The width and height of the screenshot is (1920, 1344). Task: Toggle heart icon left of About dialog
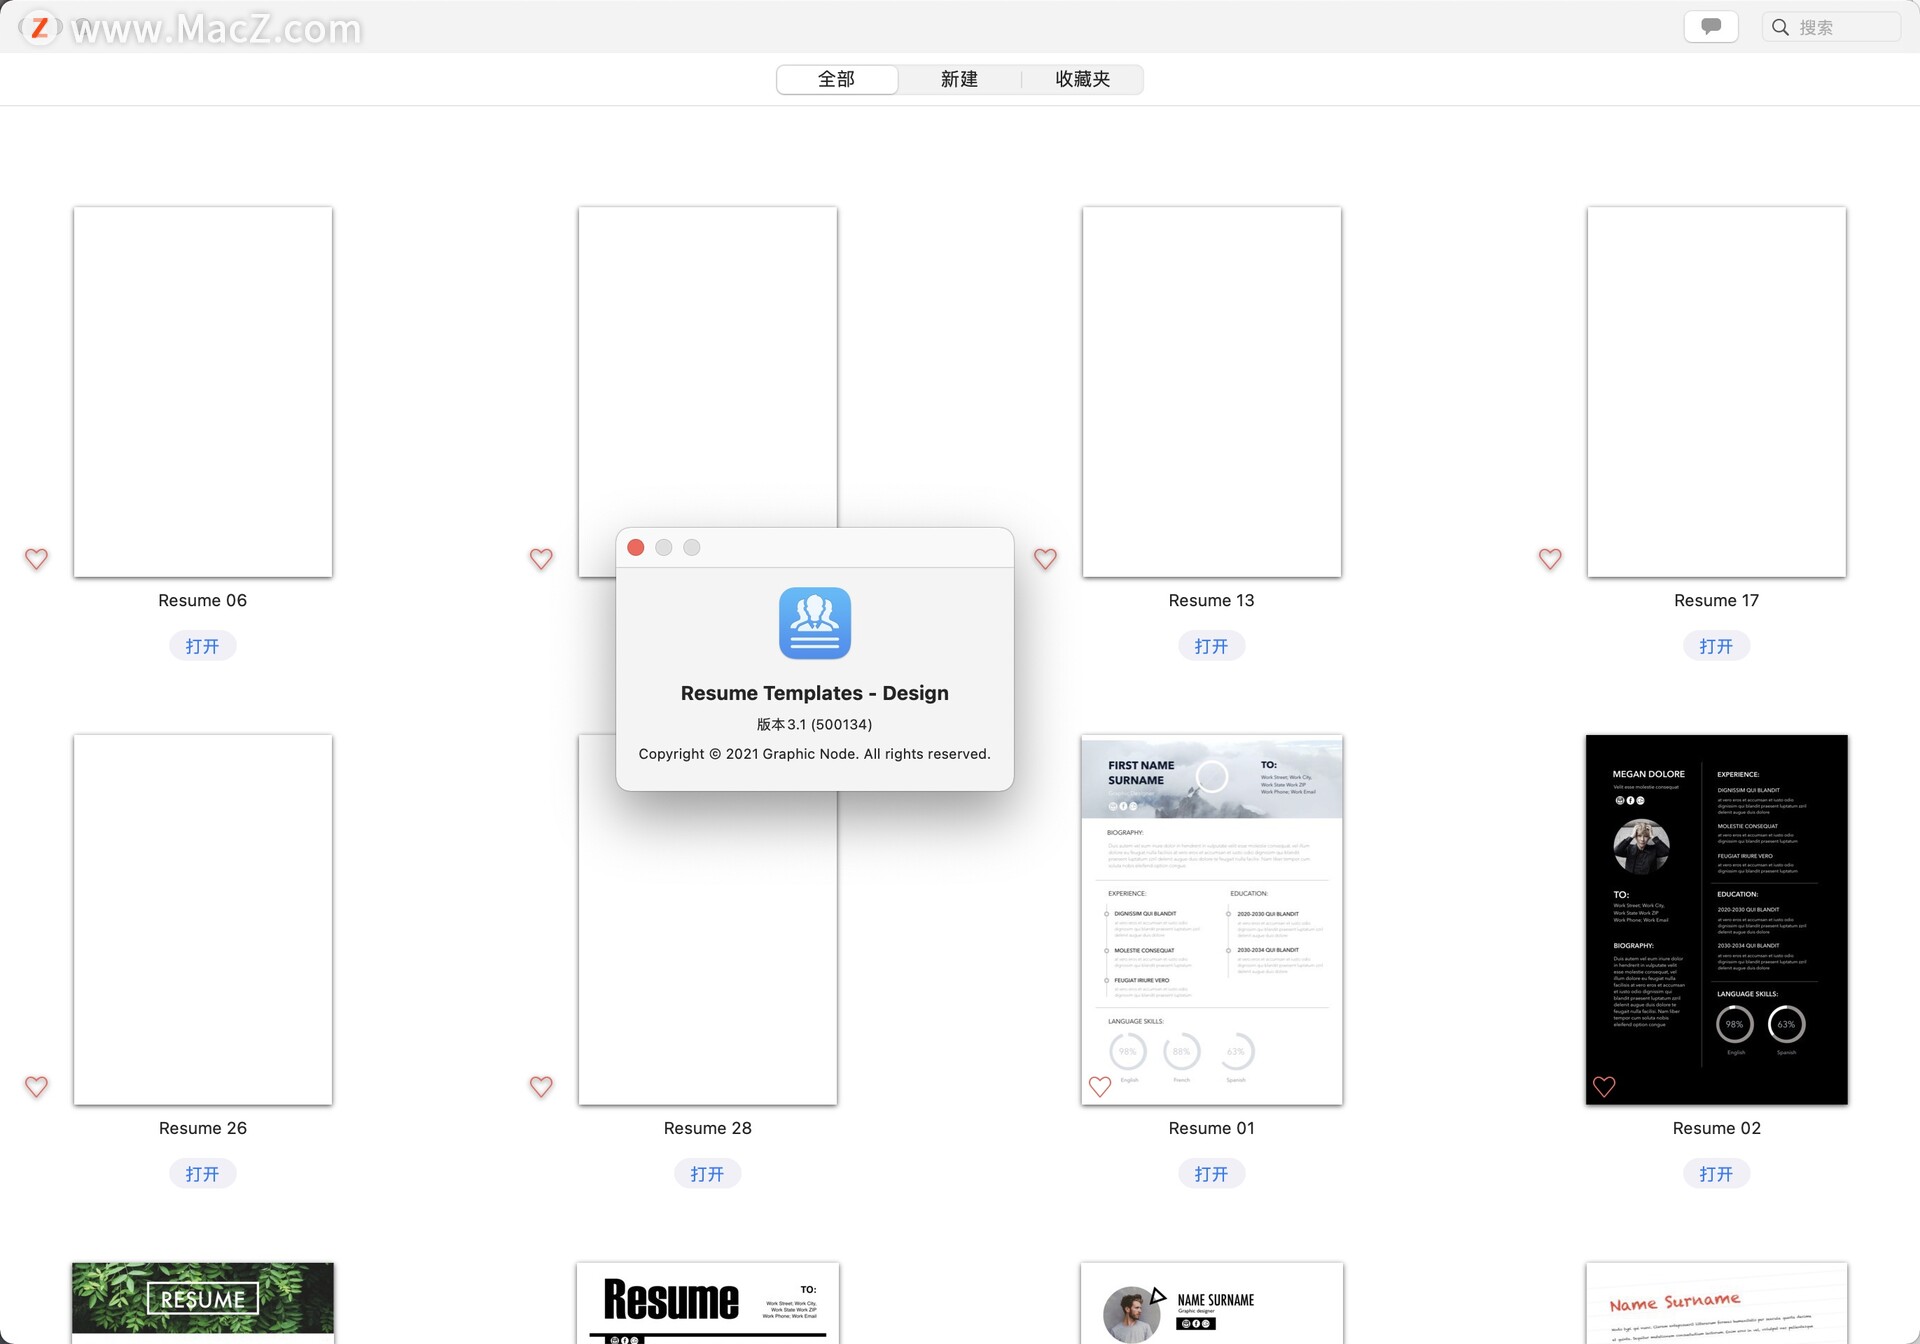coord(541,559)
